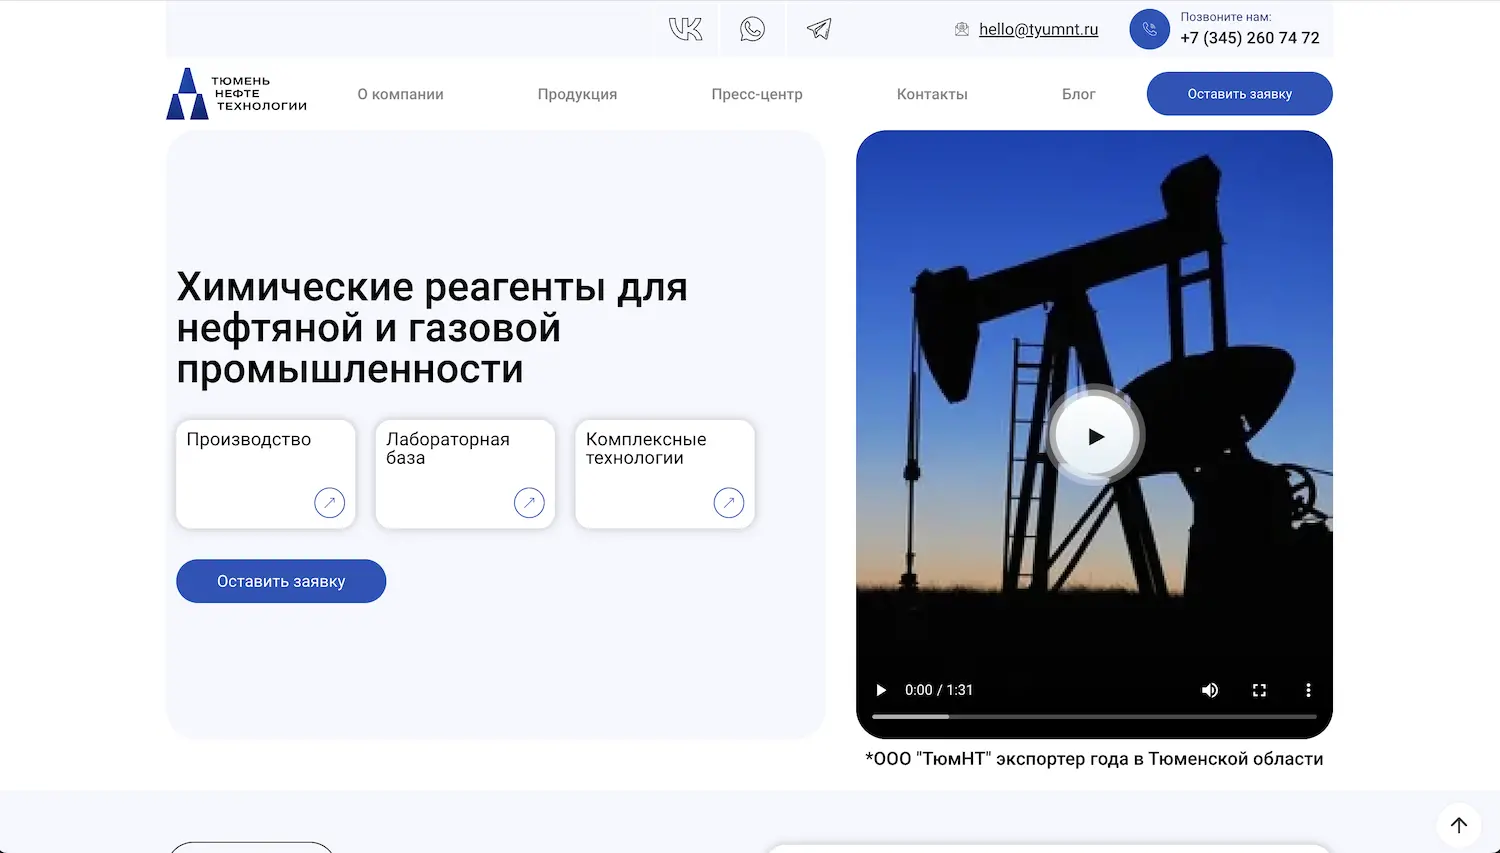1500x853 pixels.
Task: Click the arrow icon on Лабораторная база card
Action: pos(529,502)
